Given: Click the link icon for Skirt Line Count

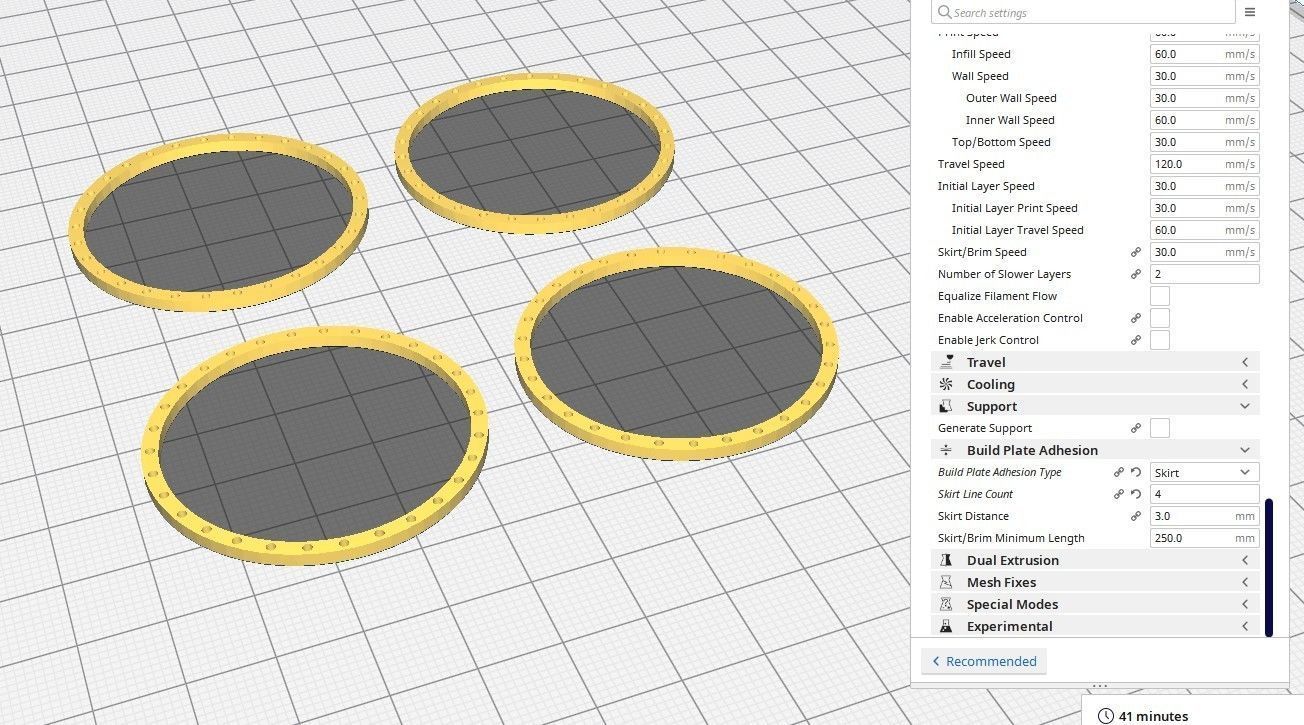Looking at the screenshot, I should (x=1119, y=494).
